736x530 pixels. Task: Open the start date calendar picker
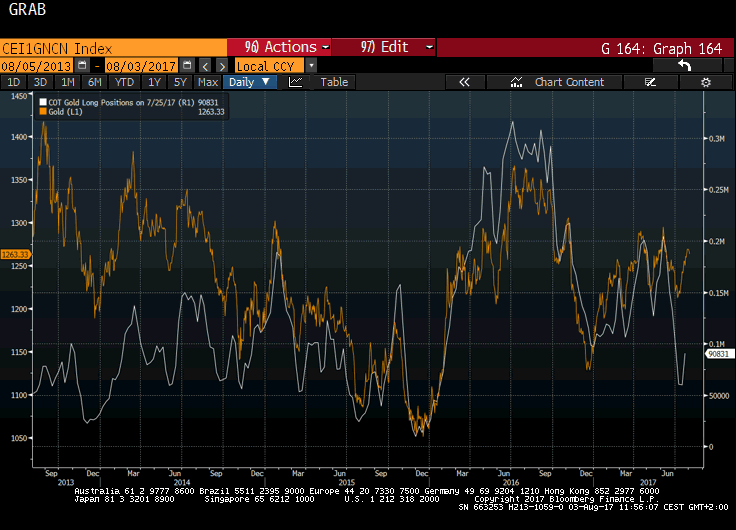(82, 65)
